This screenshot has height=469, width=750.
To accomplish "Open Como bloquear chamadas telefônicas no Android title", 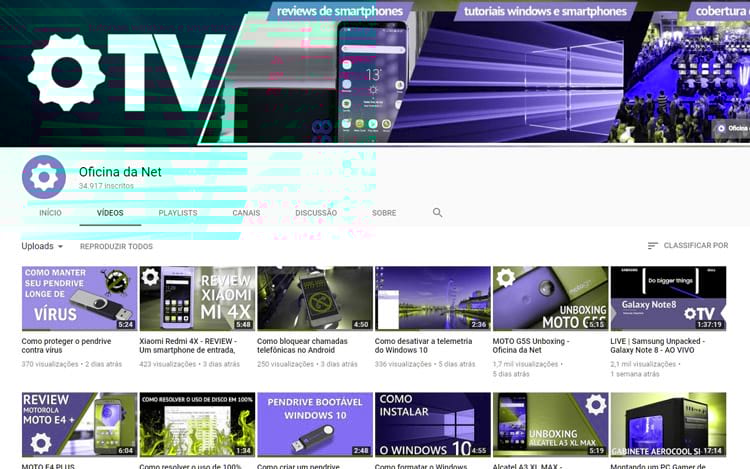I will (x=302, y=346).
